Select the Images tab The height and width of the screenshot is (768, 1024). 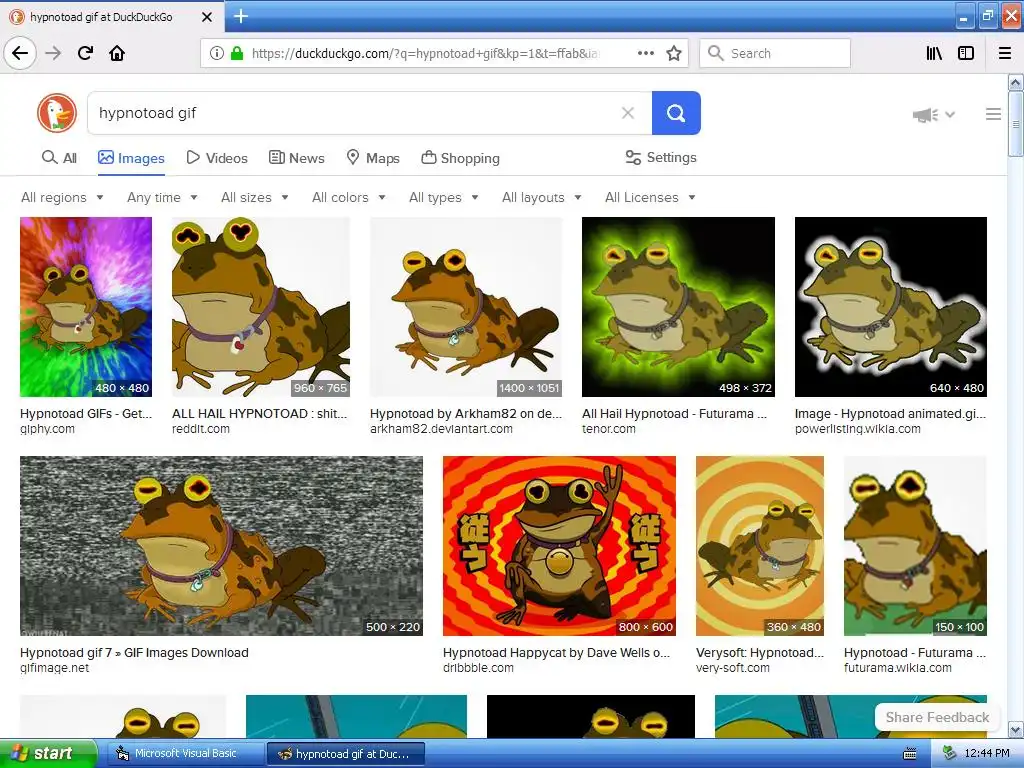[x=131, y=158]
